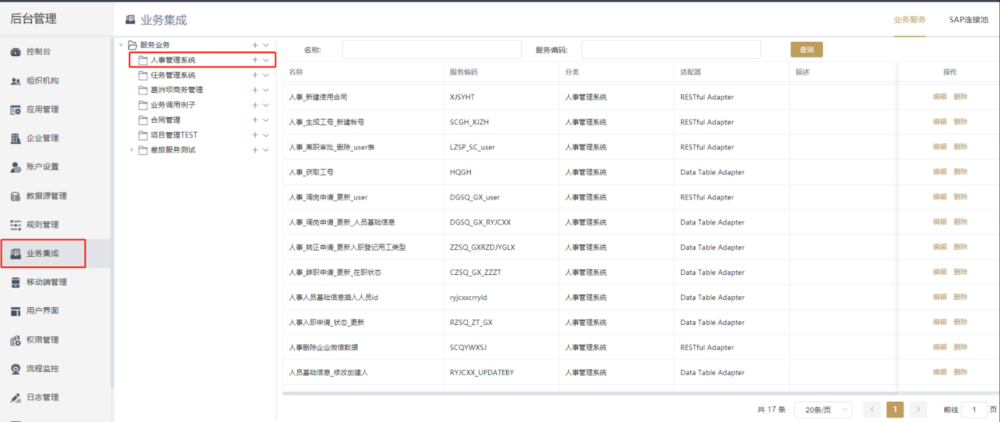Image resolution: width=1000 pixels, height=422 pixels.
Task: Expand the 差旅服务测试 tree node
Action: click(131, 150)
